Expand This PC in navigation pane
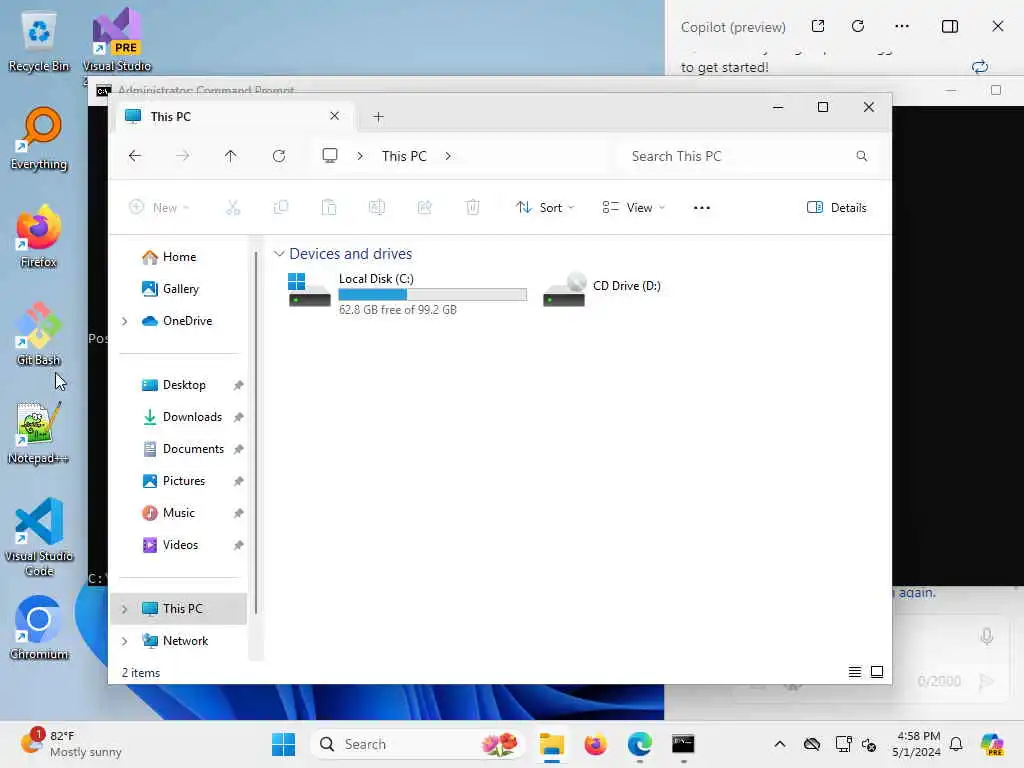 tap(125, 609)
